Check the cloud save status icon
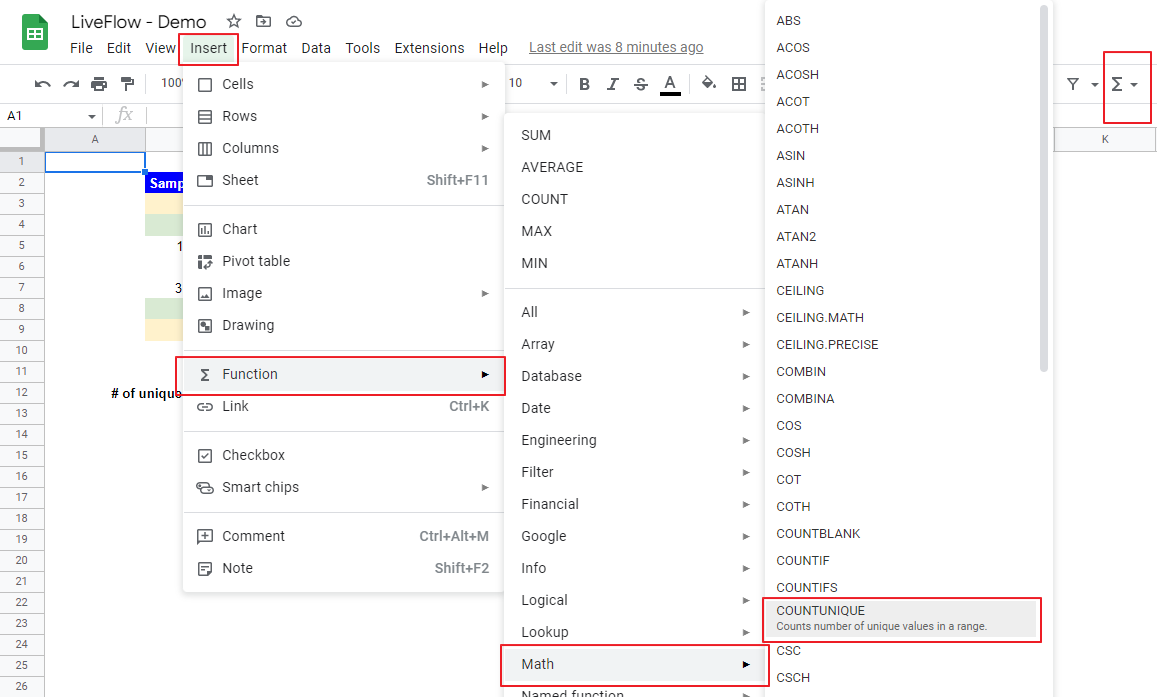This screenshot has height=697, width=1157. tap(294, 21)
